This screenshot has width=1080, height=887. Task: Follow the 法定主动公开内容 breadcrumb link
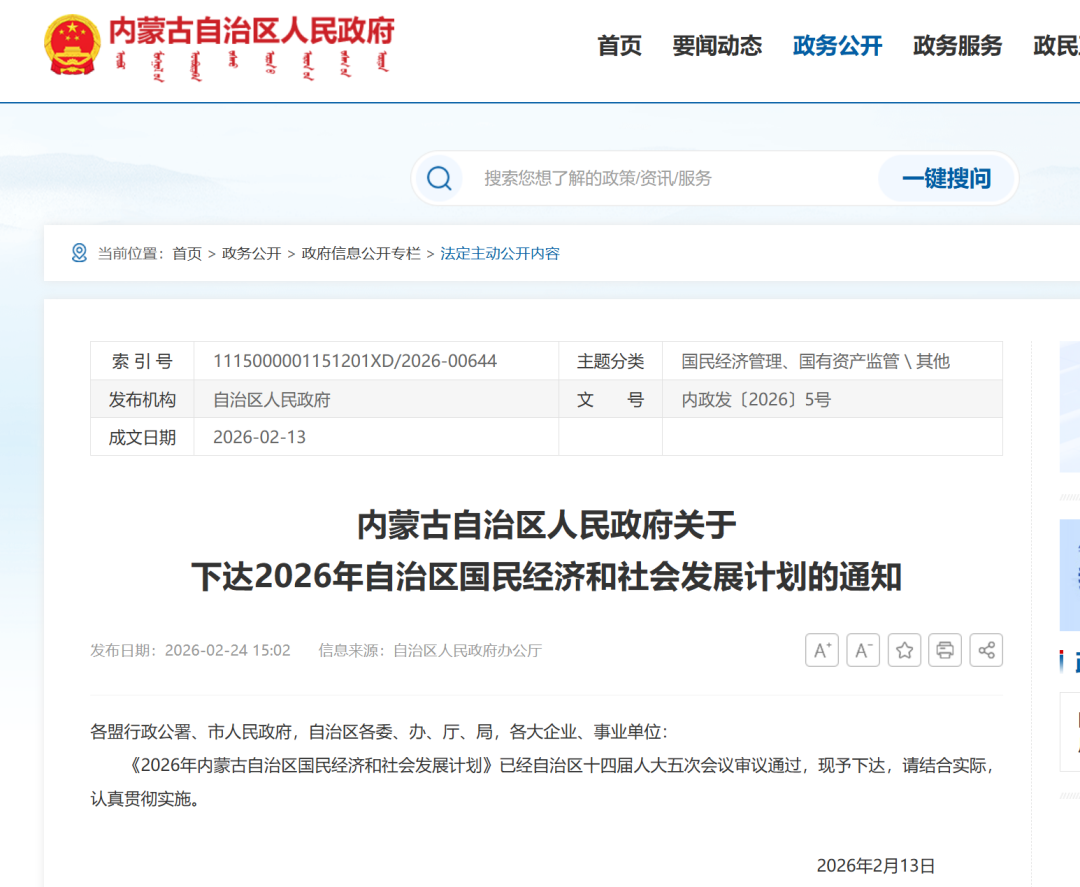[498, 253]
